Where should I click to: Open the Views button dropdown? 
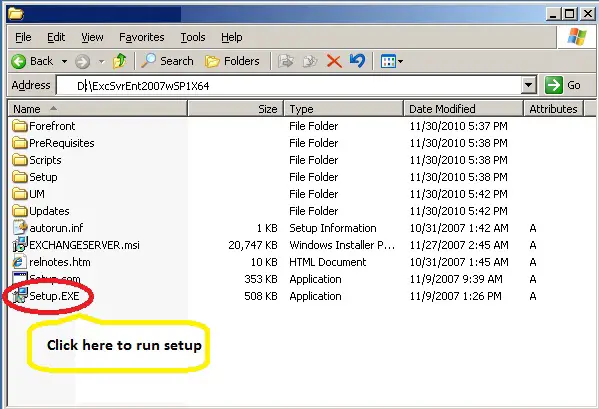(392, 61)
